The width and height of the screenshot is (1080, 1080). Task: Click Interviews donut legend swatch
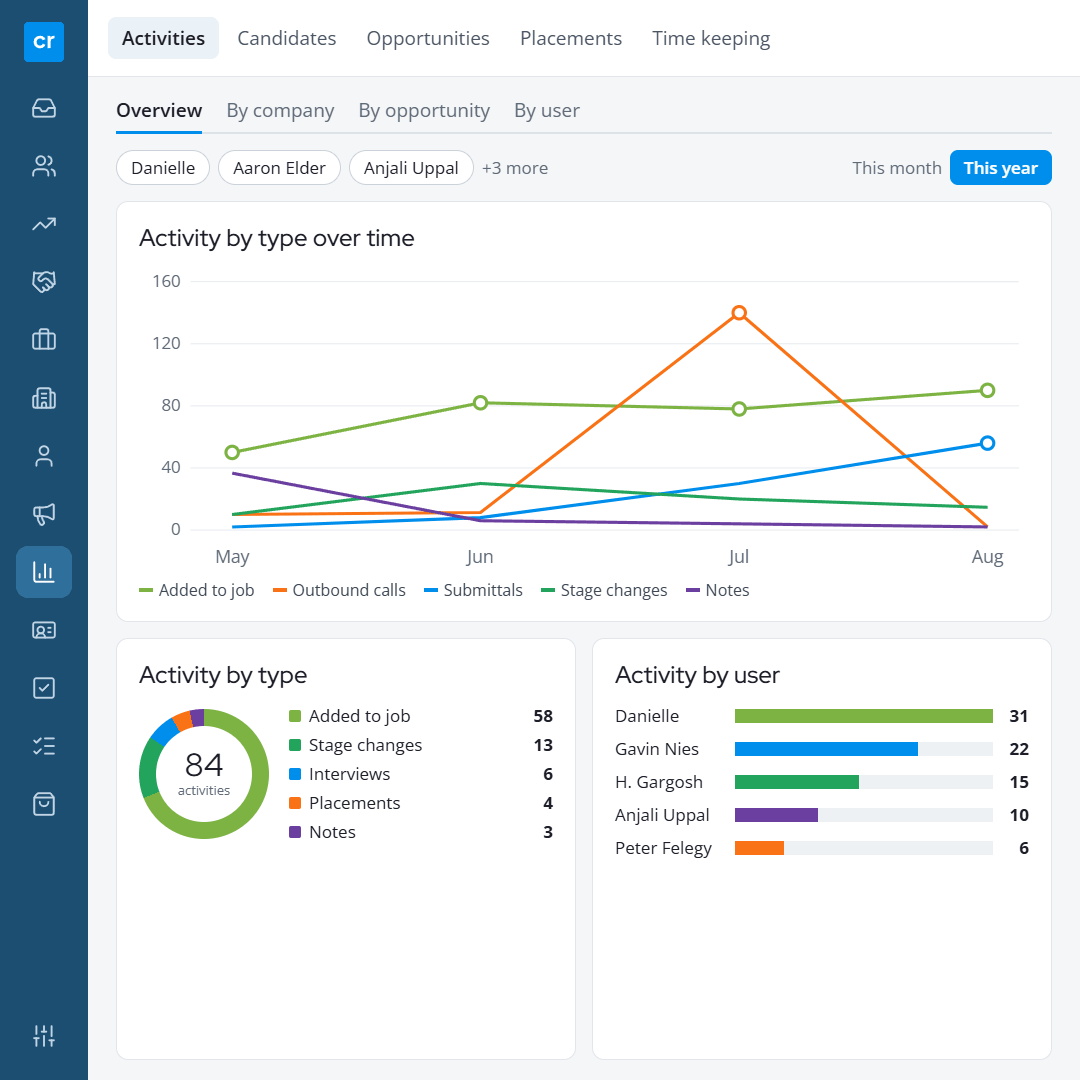coord(295,774)
